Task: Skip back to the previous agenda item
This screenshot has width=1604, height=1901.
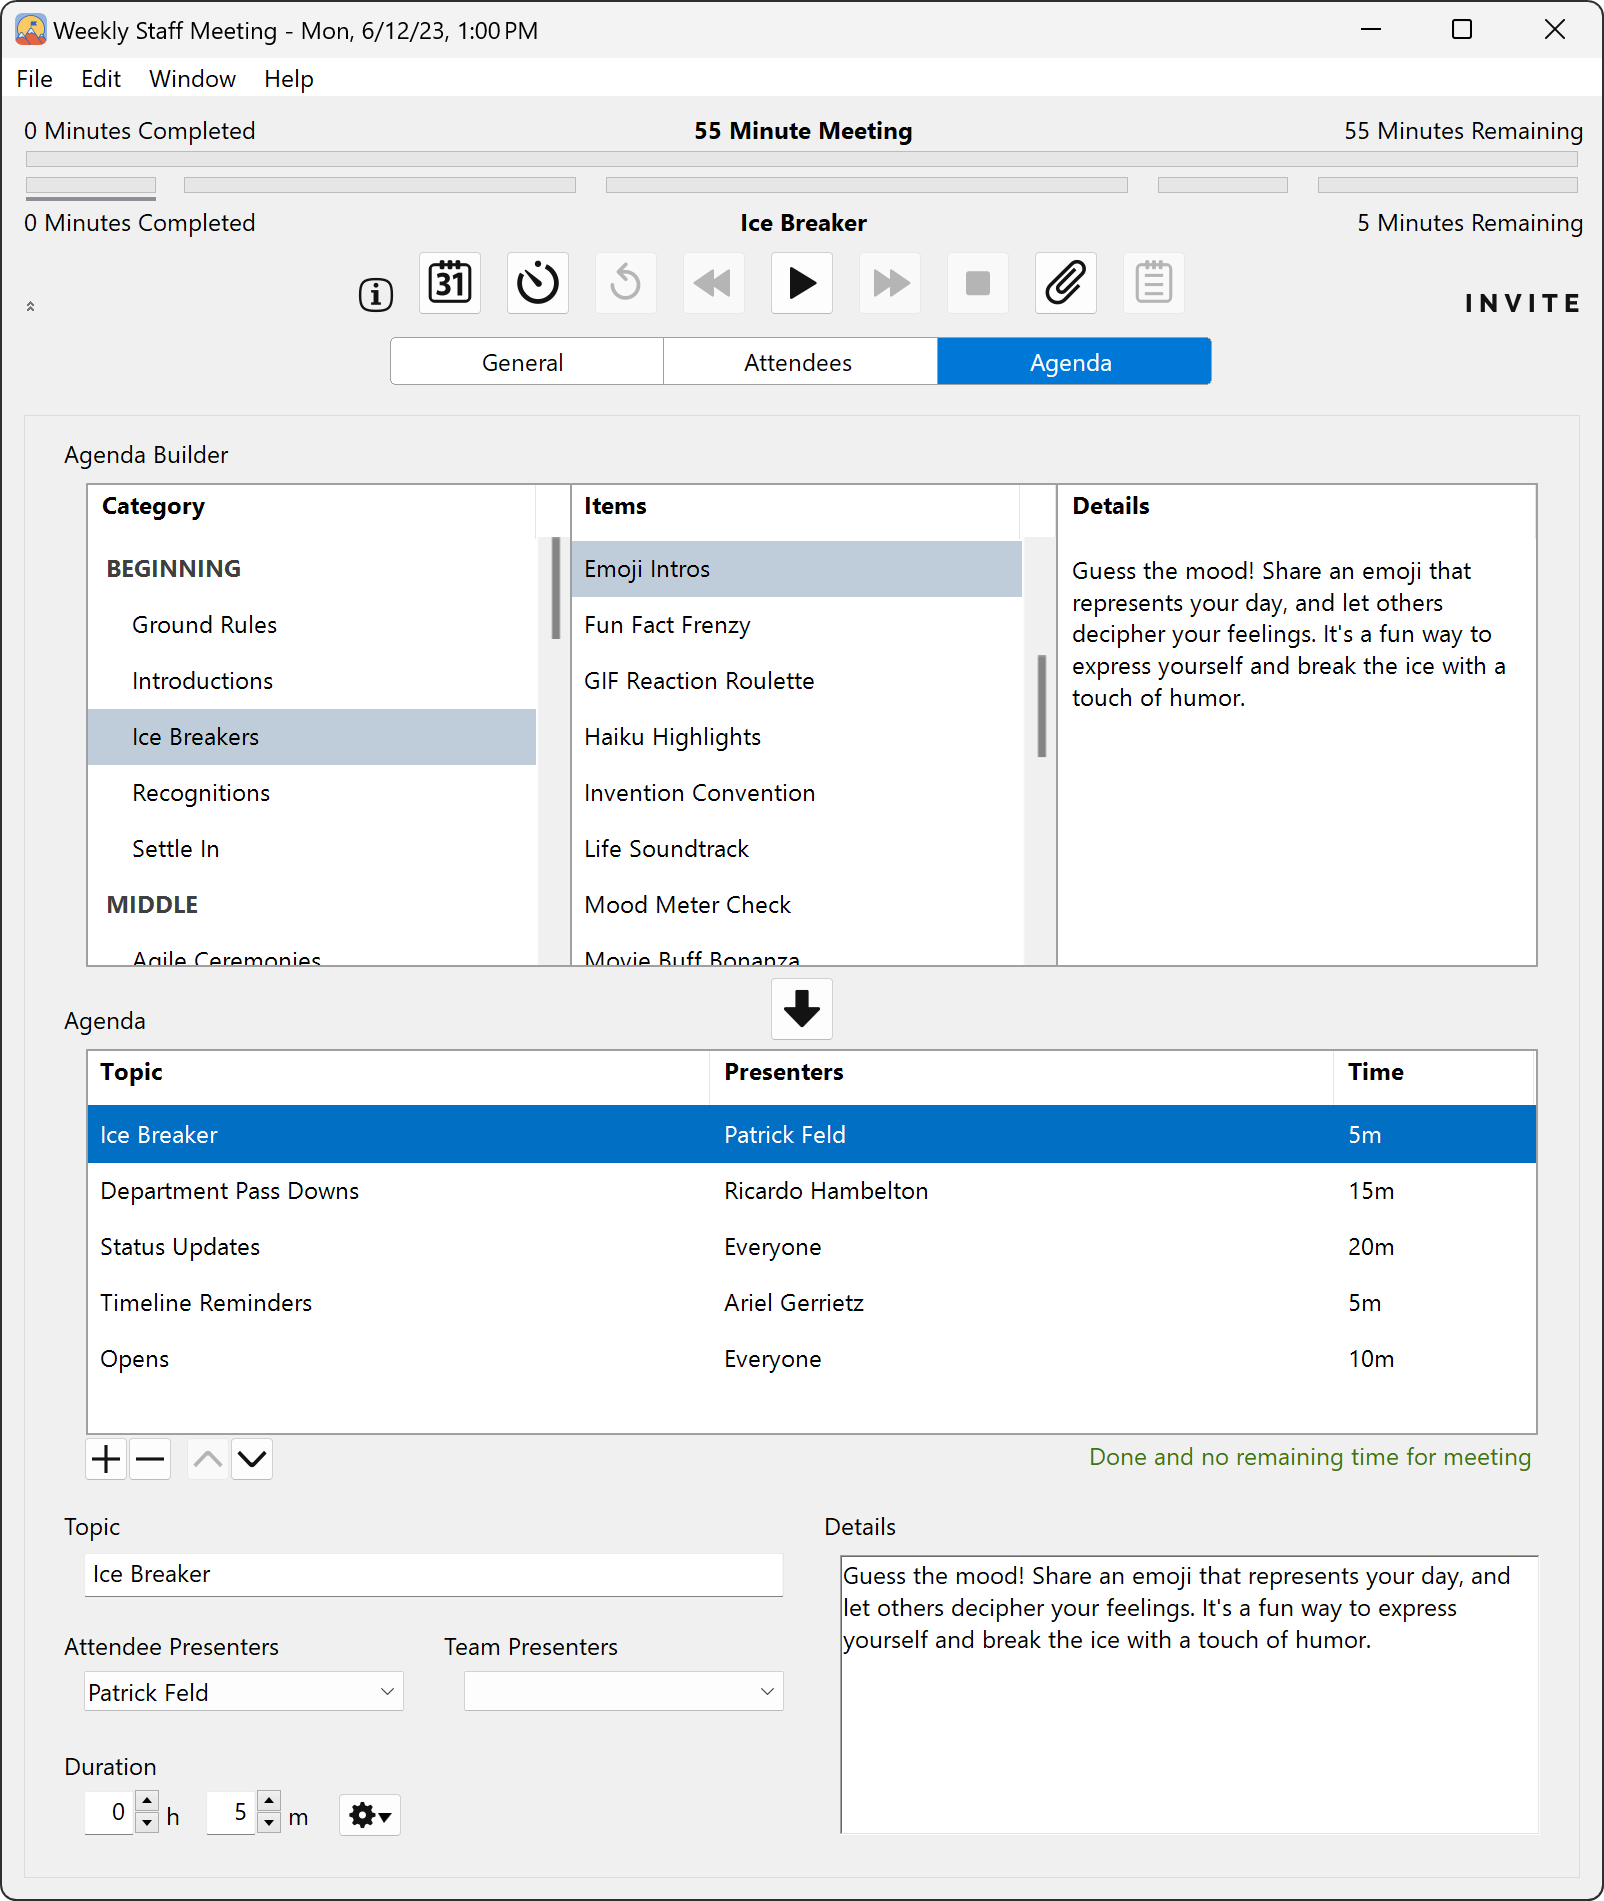Action: (713, 284)
